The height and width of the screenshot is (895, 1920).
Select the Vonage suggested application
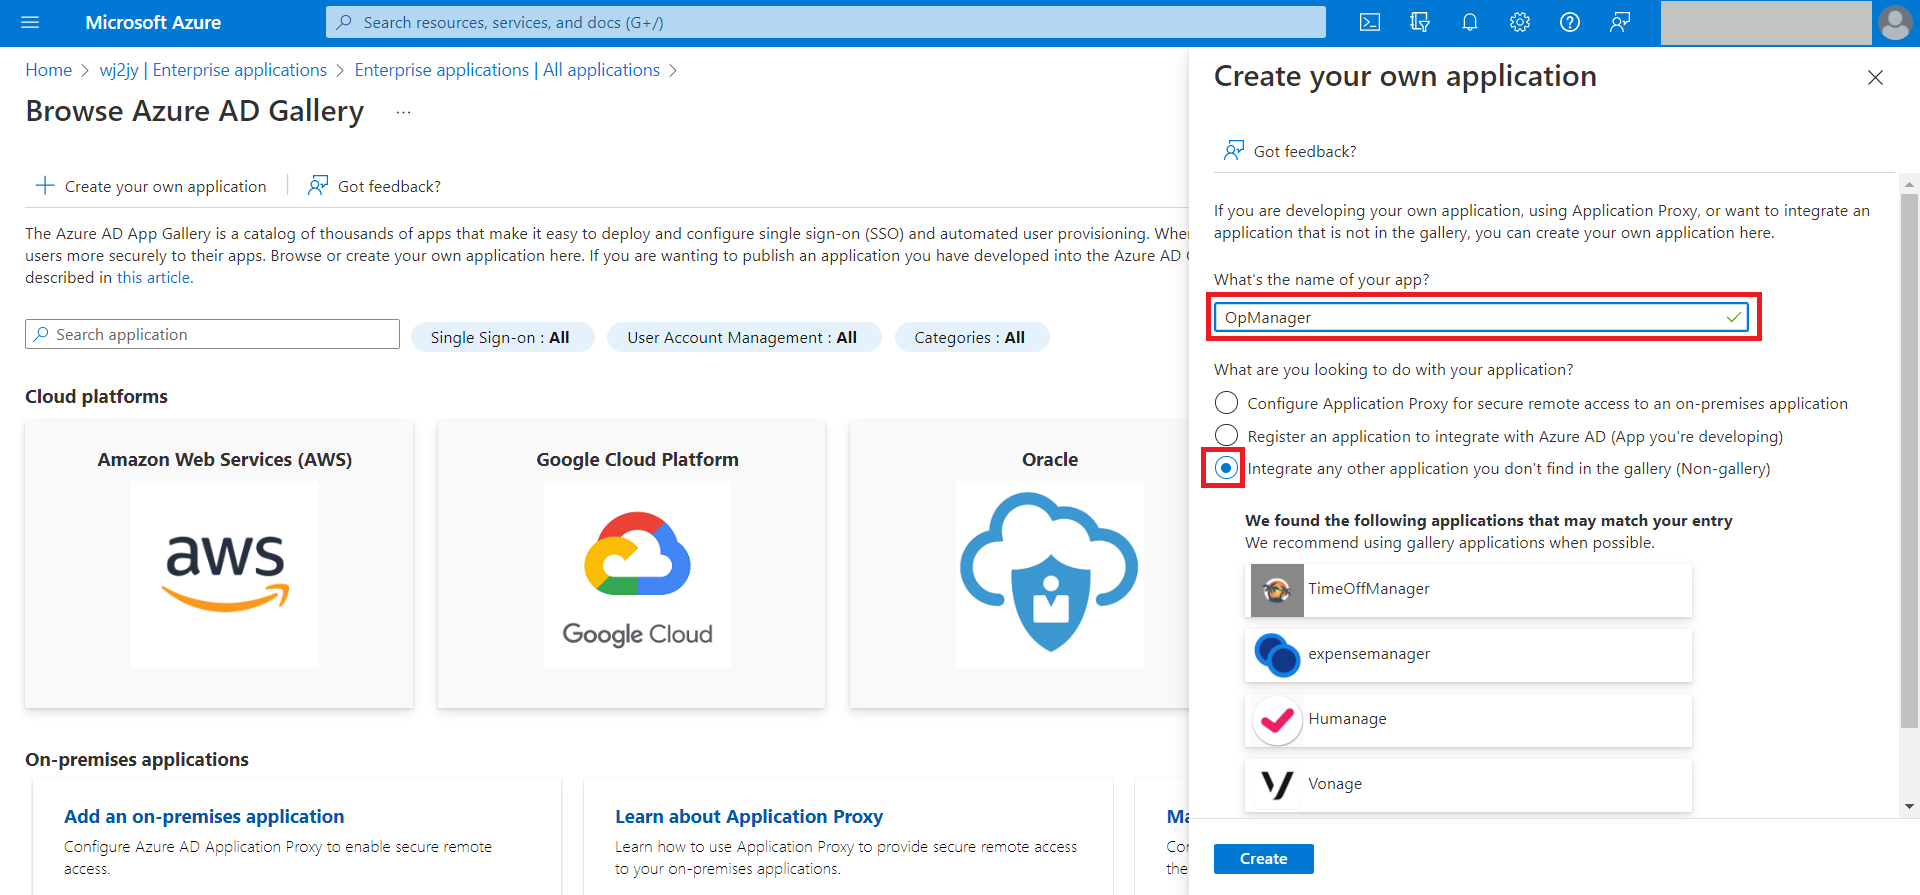tap(1468, 785)
